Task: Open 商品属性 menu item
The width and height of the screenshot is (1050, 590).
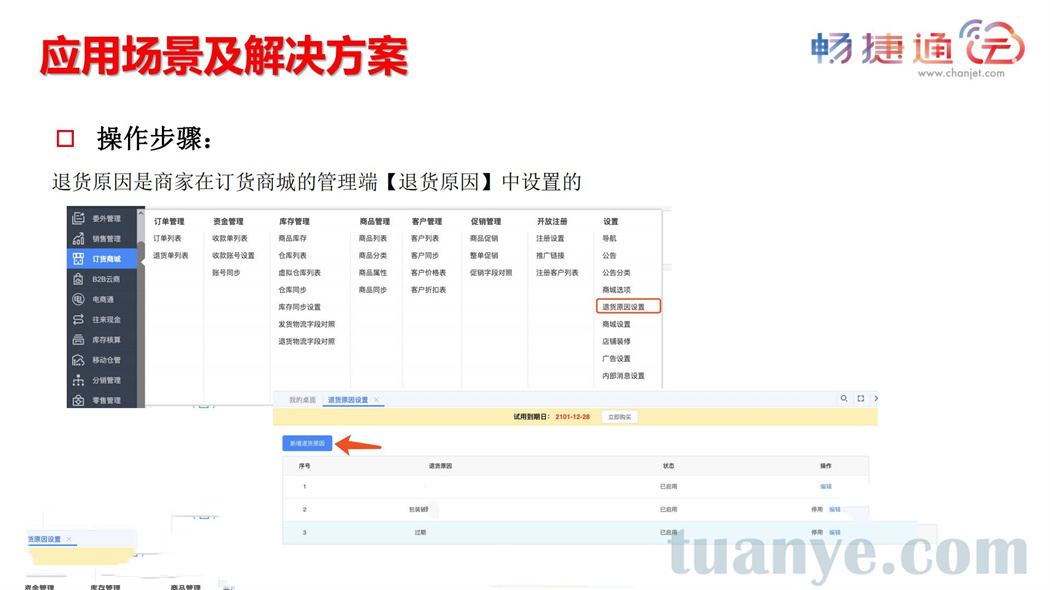Action: tap(373, 273)
